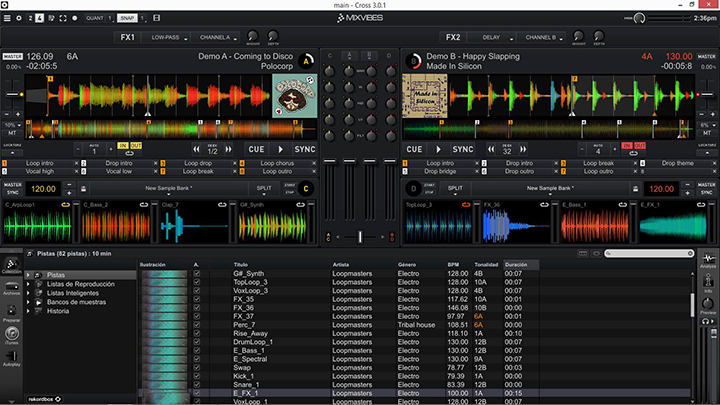The image size is (720, 405).
Task: Click the FX2 button
Action: point(453,38)
